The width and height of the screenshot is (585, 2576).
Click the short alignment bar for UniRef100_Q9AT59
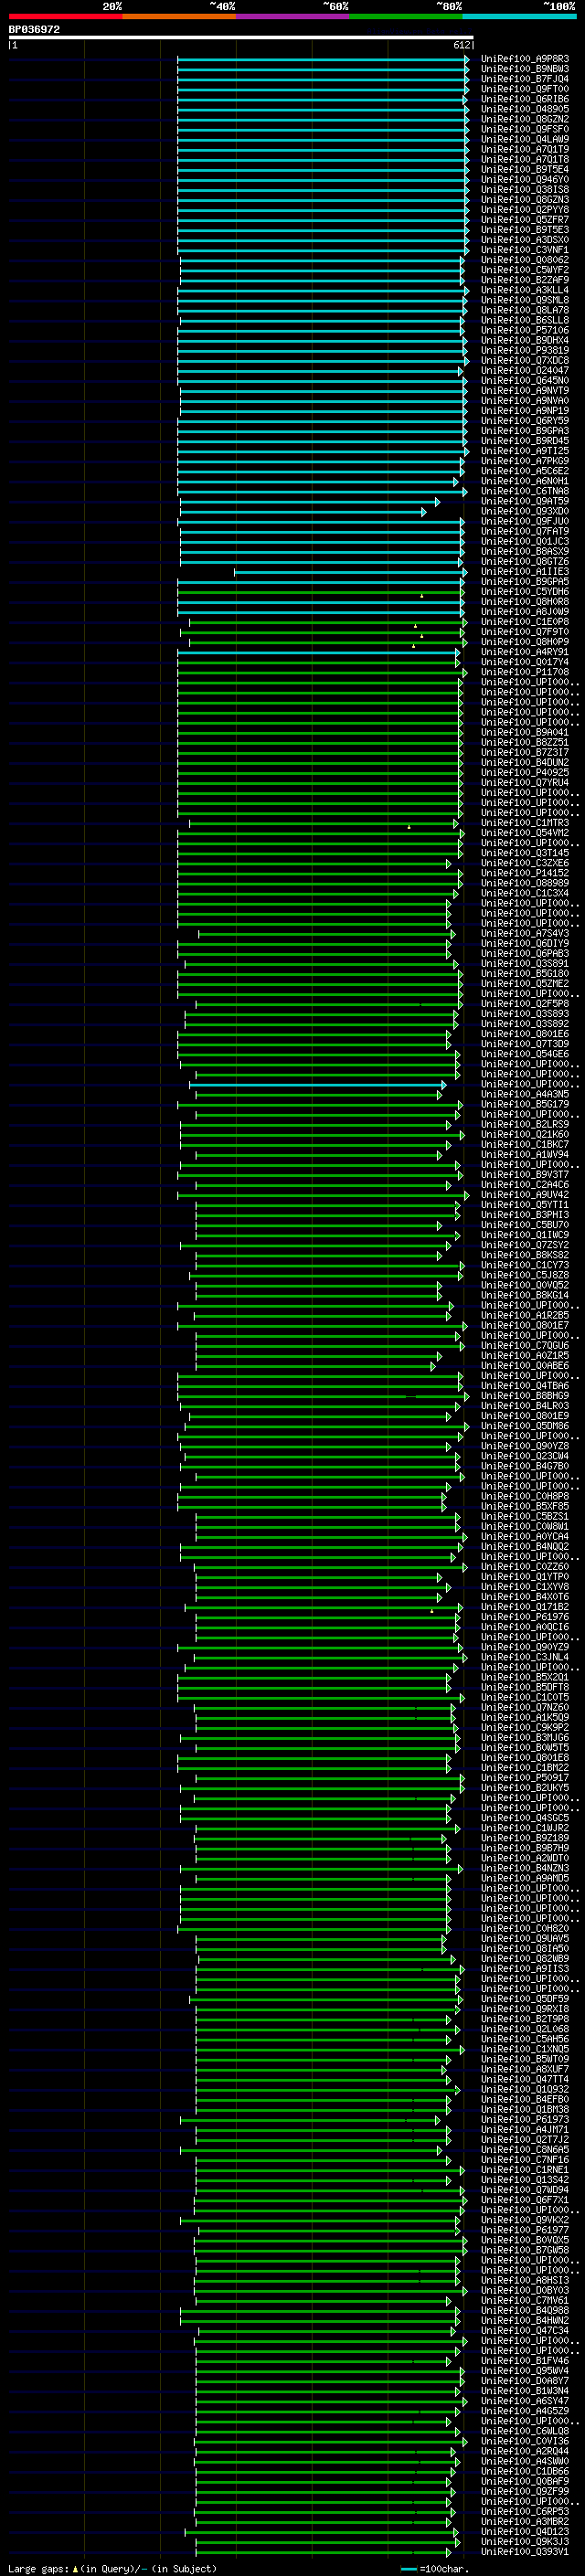(x=309, y=502)
